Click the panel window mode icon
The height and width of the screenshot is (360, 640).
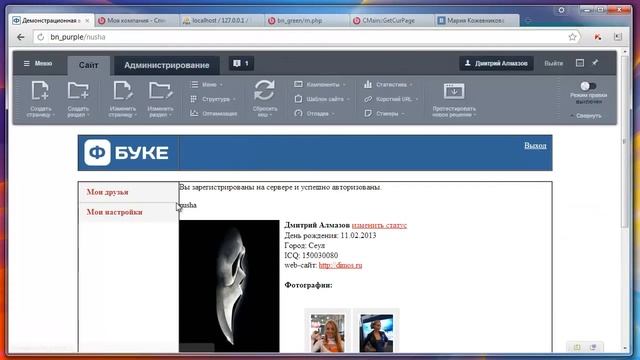[x=580, y=63]
